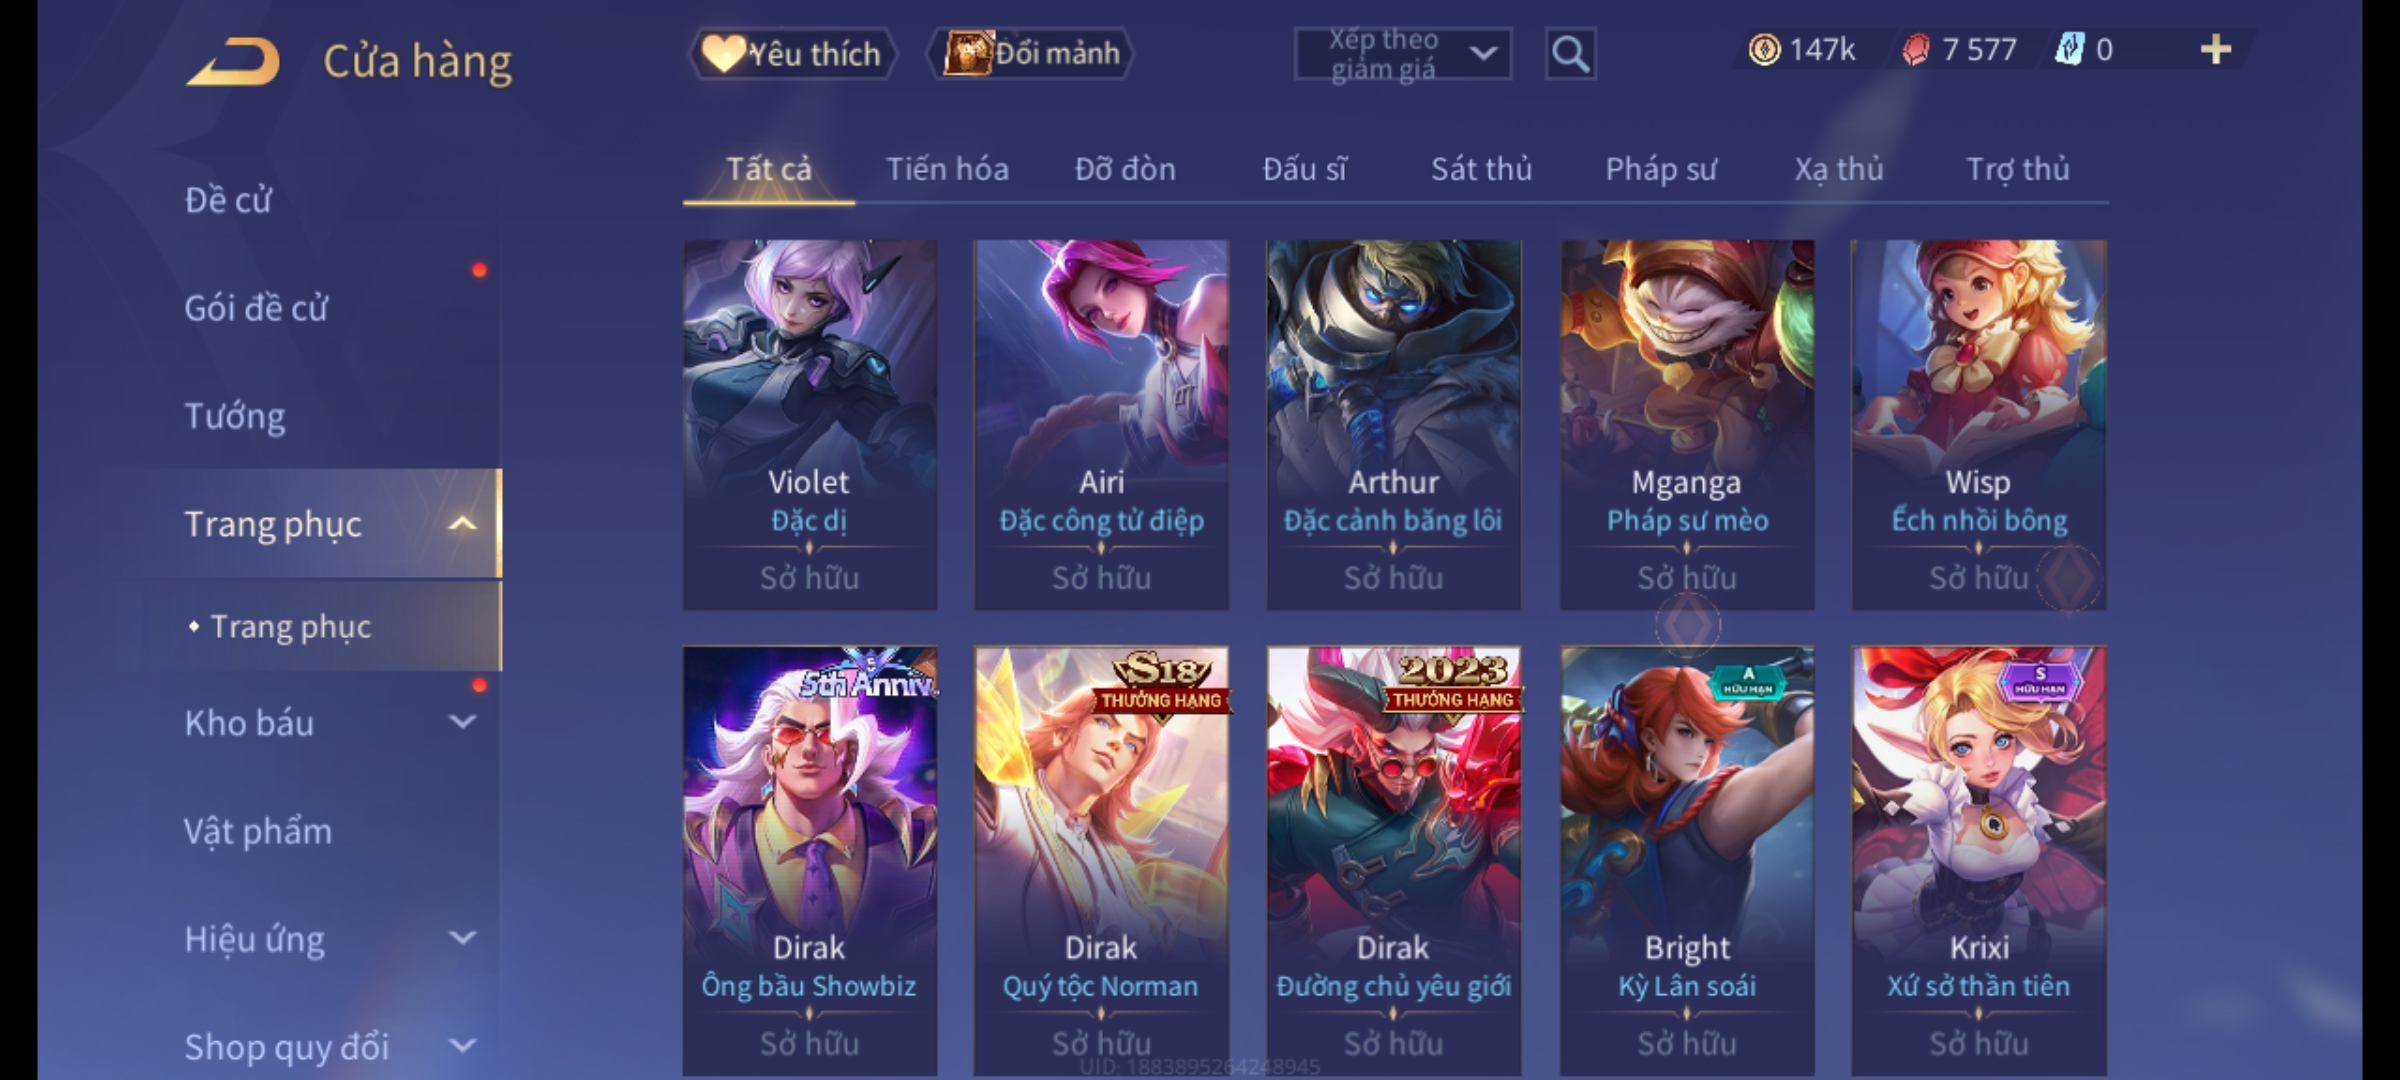Tap the gold coin currency icon

click(1765, 50)
